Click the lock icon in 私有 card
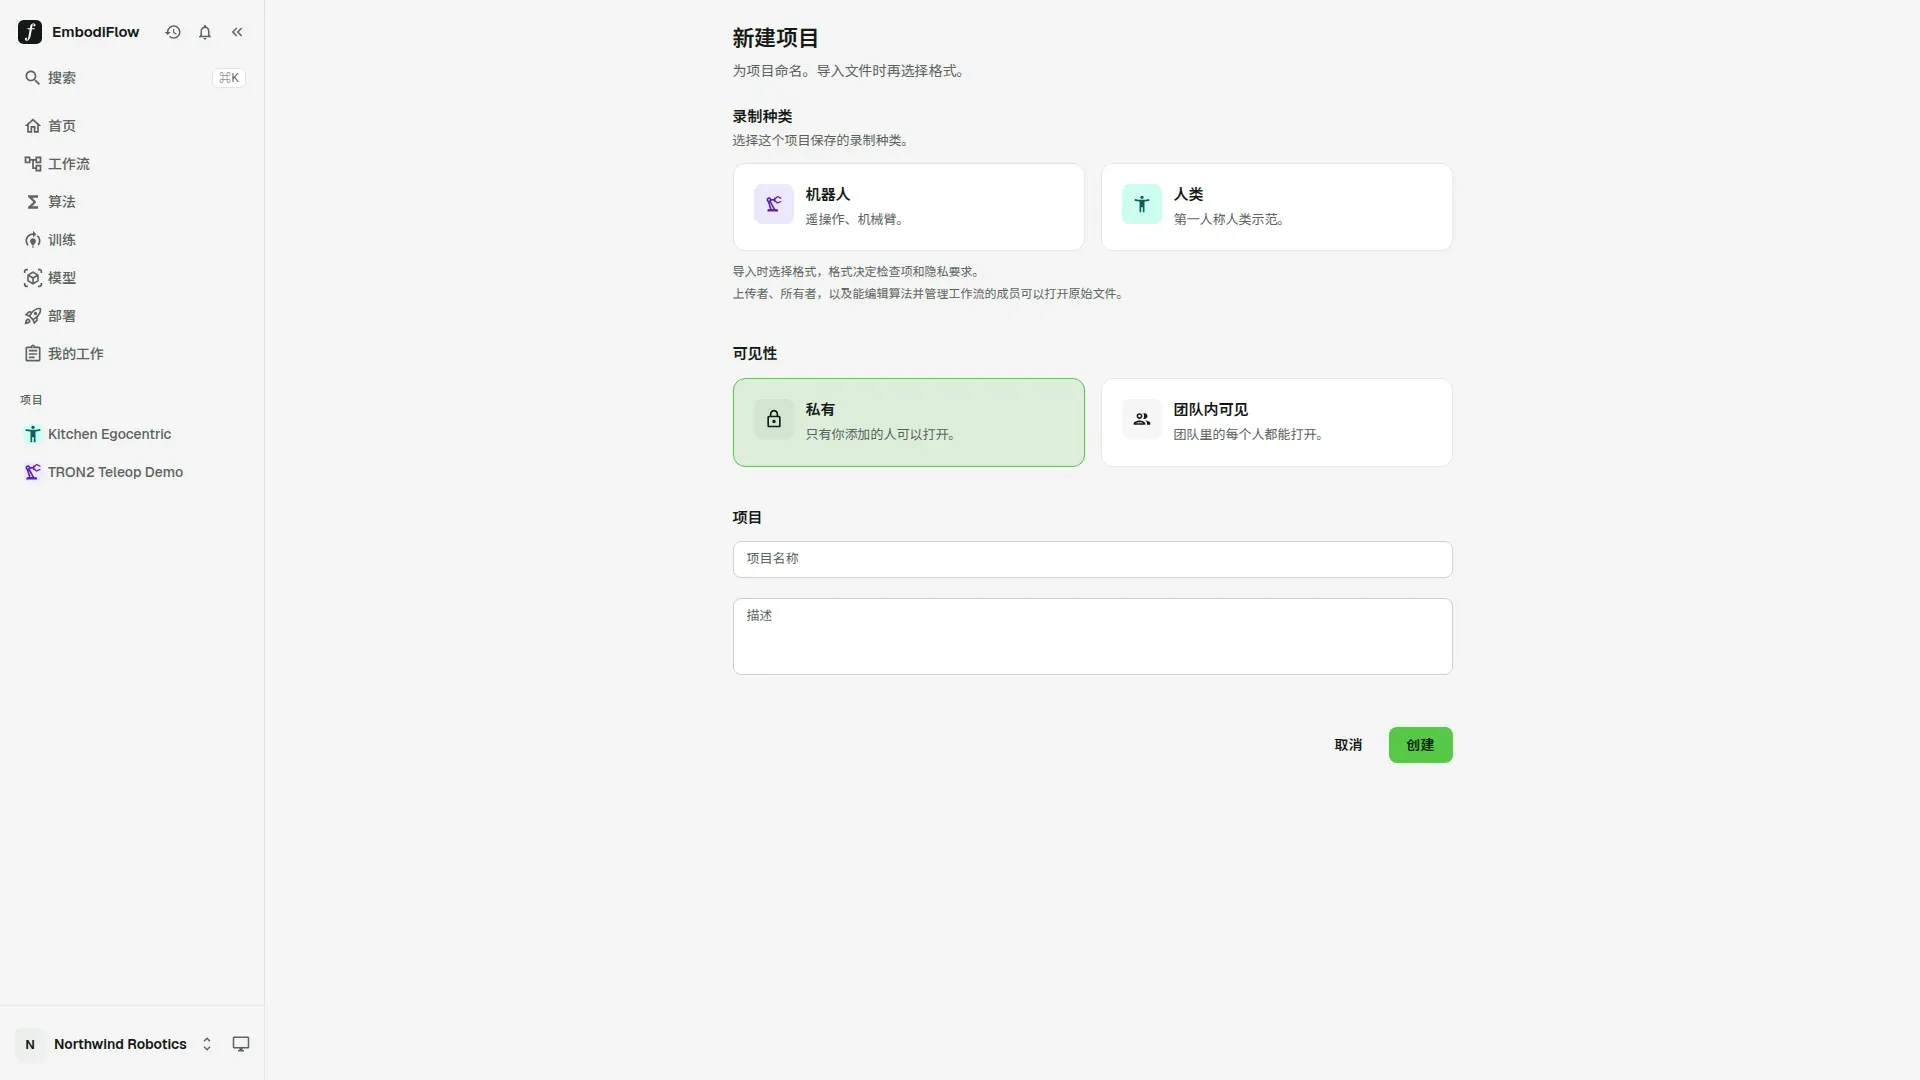This screenshot has height=1080, width=1920. pyautogui.click(x=774, y=419)
